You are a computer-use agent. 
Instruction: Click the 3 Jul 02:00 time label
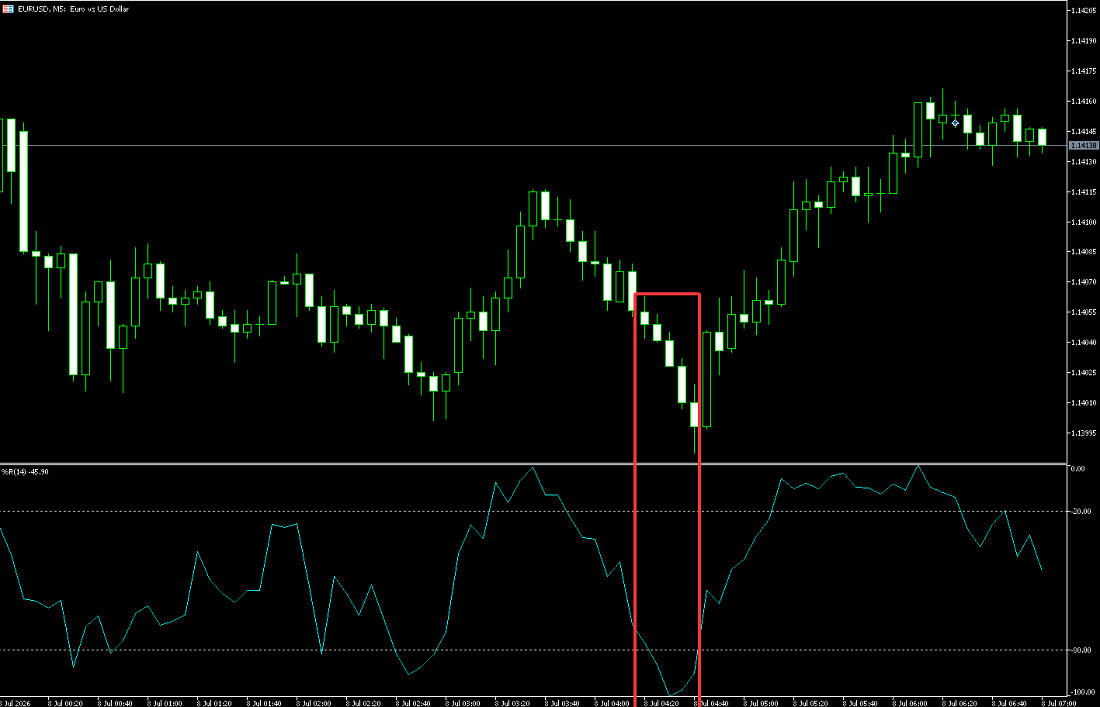[314, 702]
